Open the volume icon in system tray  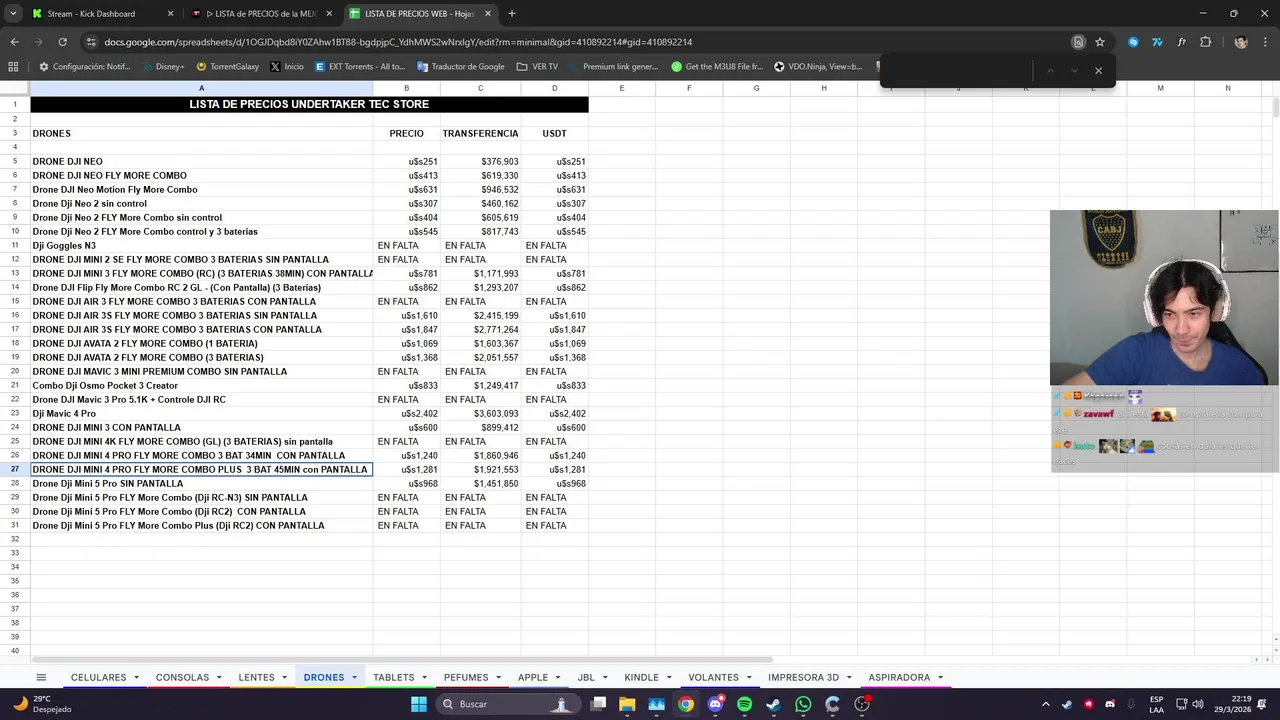click(1197, 704)
